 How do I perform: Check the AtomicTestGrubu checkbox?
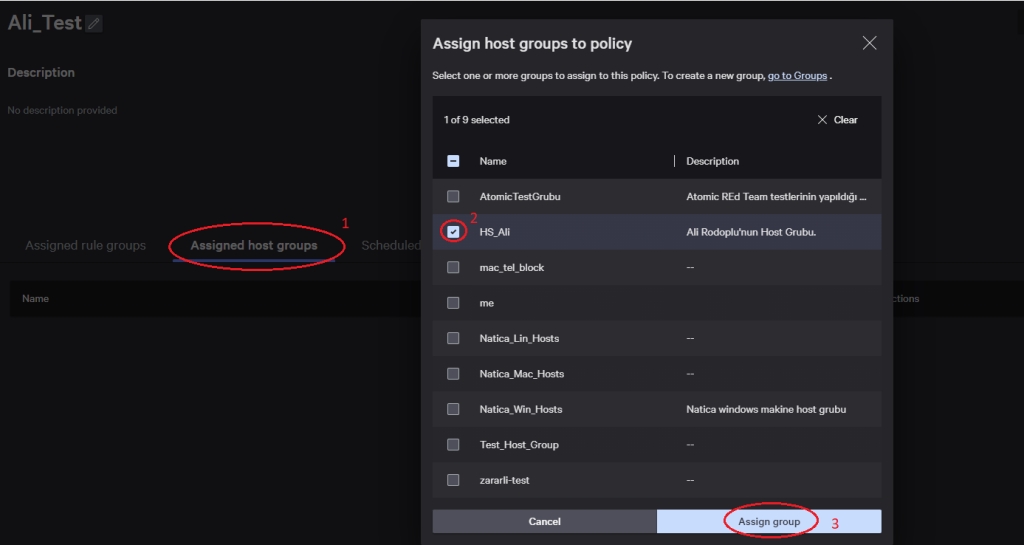pyautogui.click(x=453, y=197)
